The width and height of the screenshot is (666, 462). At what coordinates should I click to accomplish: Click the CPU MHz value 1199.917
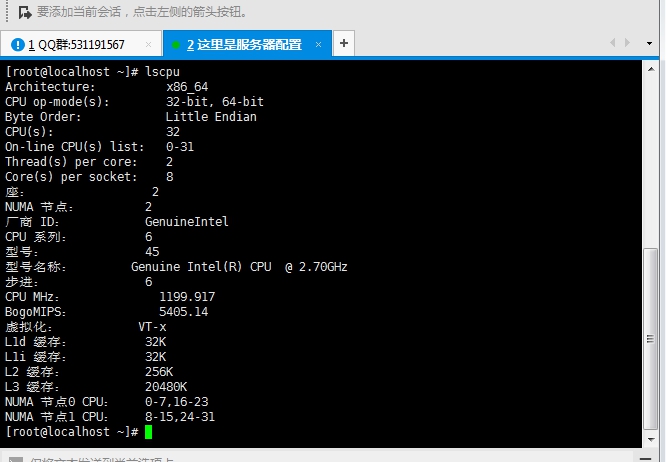pyautogui.click(x=187, y=297)
